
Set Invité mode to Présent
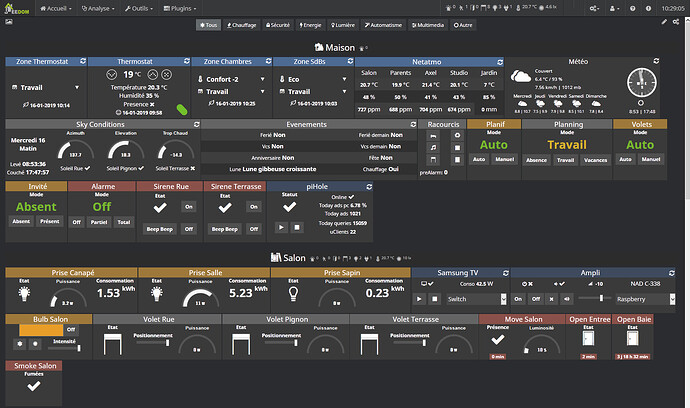[50, 221]
